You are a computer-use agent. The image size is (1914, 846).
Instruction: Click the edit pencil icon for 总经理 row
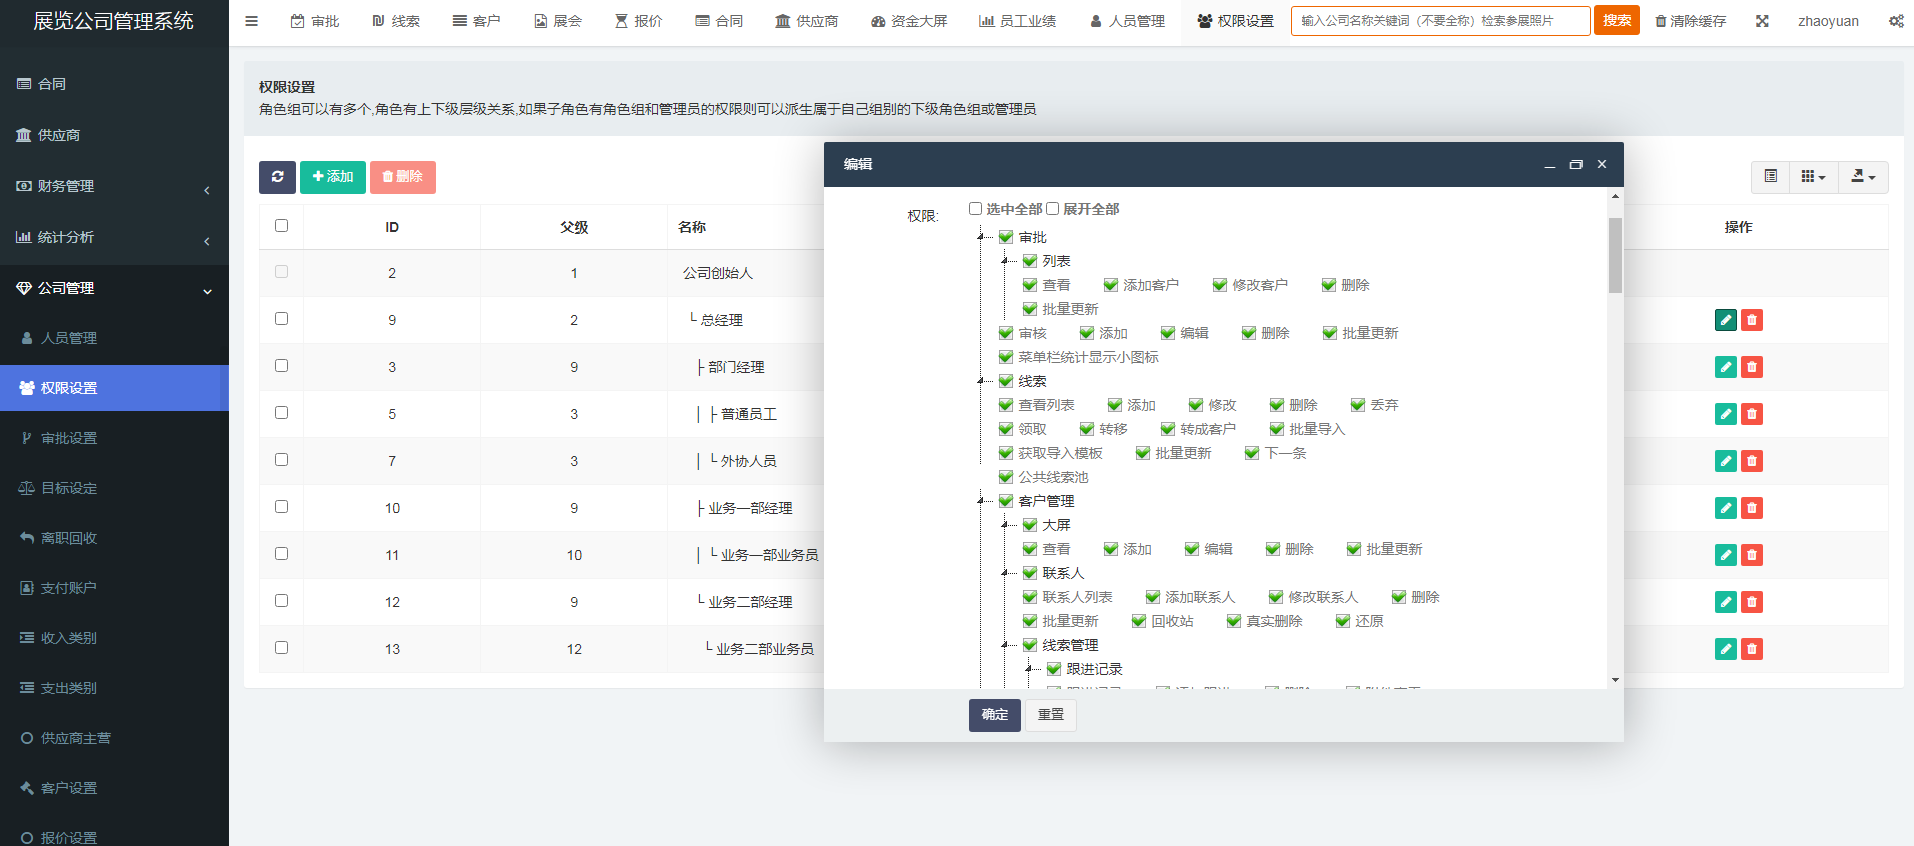point(1725,320)
